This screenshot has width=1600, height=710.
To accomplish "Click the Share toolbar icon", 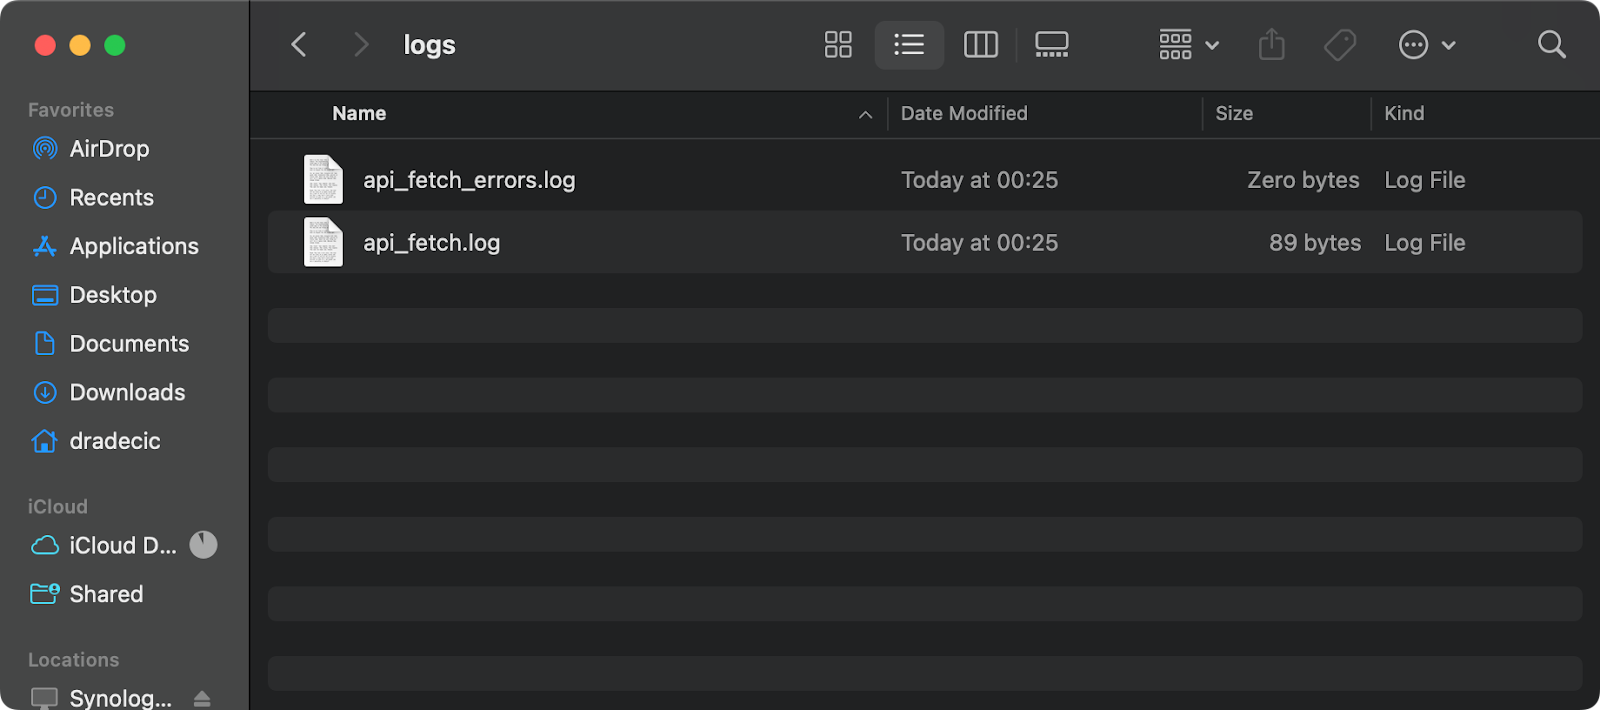I will coord(1272,44).
